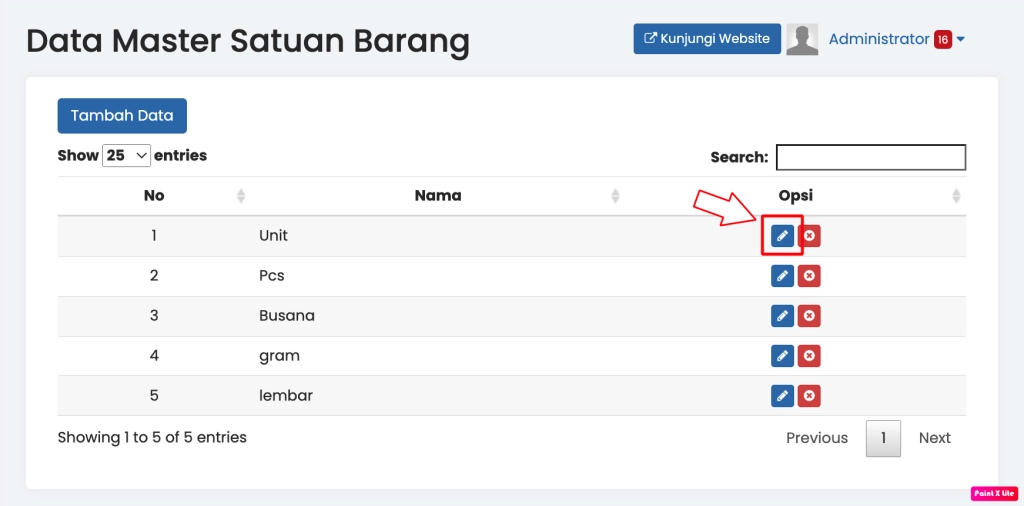The image size is (1024, 506).
Task: Click the Administrator avatar image
Action: click(x=802, y=39)
